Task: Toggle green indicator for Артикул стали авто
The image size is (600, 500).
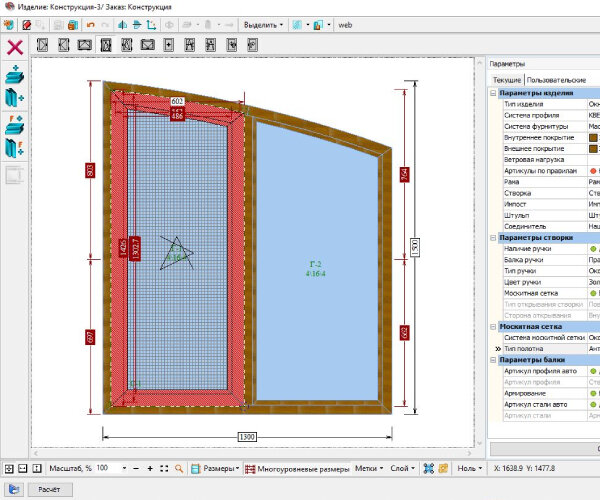Action: (593, 404)
